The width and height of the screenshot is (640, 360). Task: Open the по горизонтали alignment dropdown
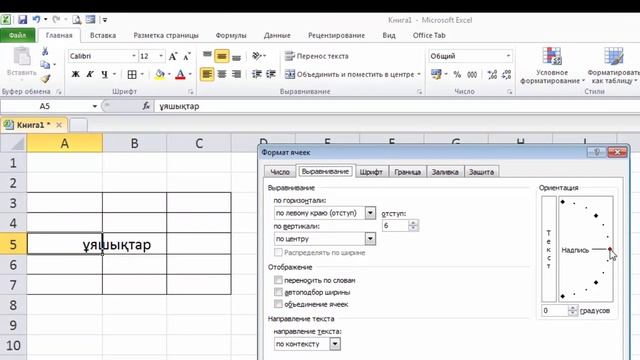tap(370, 213)
